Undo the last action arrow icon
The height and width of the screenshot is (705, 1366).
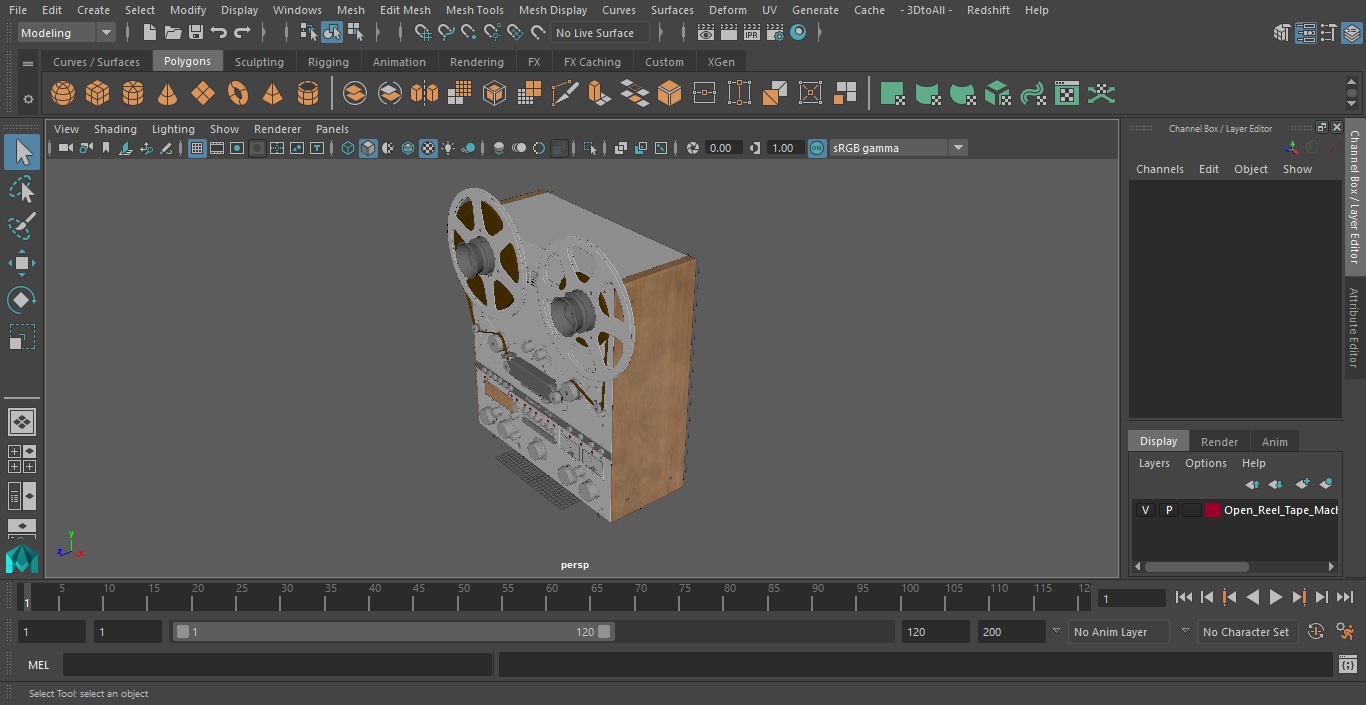(219, 33)
